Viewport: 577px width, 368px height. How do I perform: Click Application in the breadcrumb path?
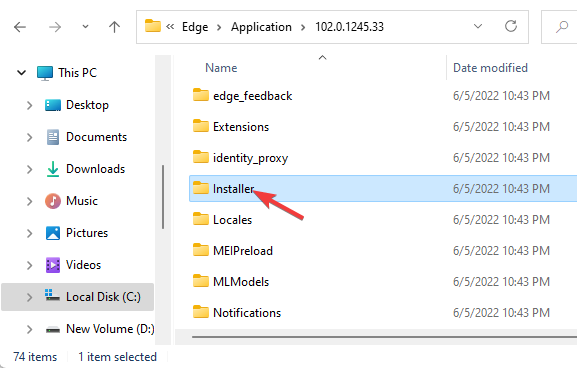261,27
